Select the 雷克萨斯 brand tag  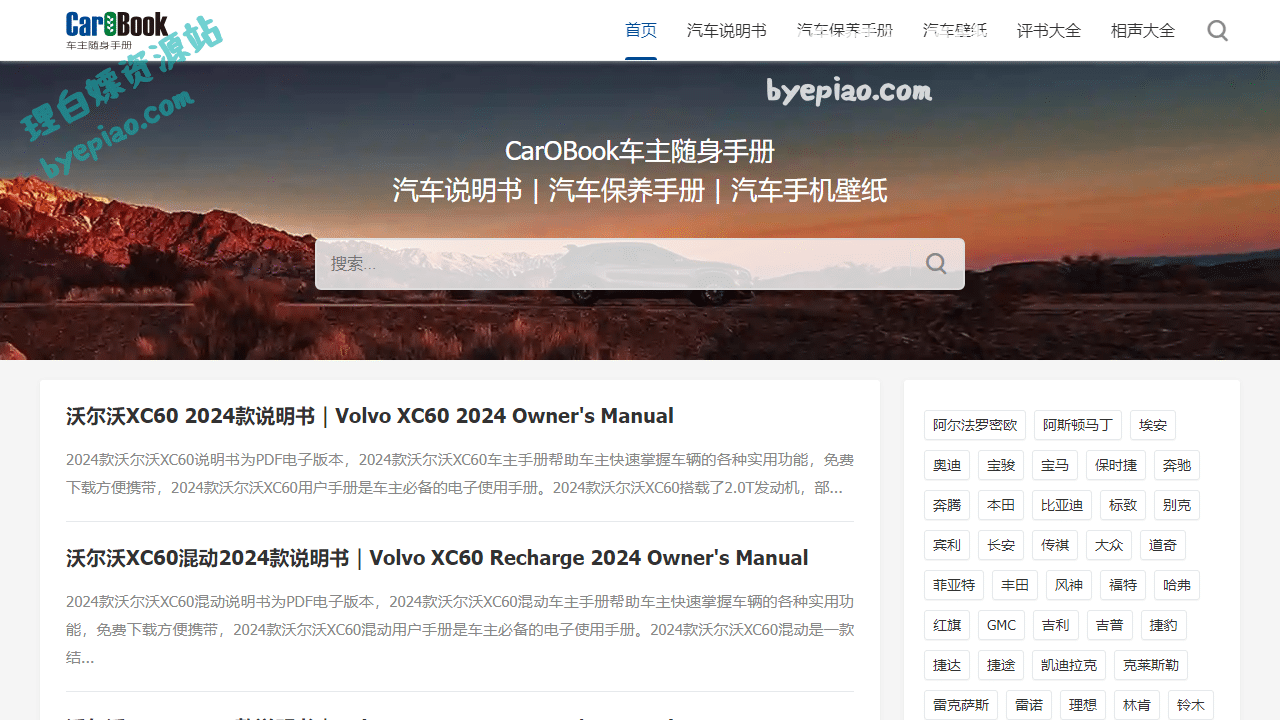coord(961,705)
